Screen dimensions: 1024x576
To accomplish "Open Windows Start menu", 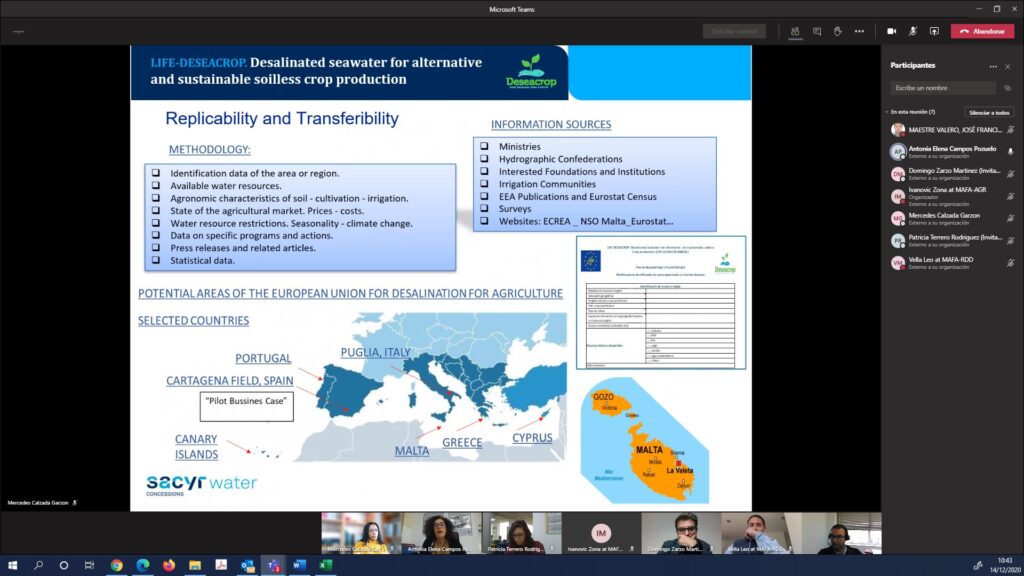I will click(12, 565).
